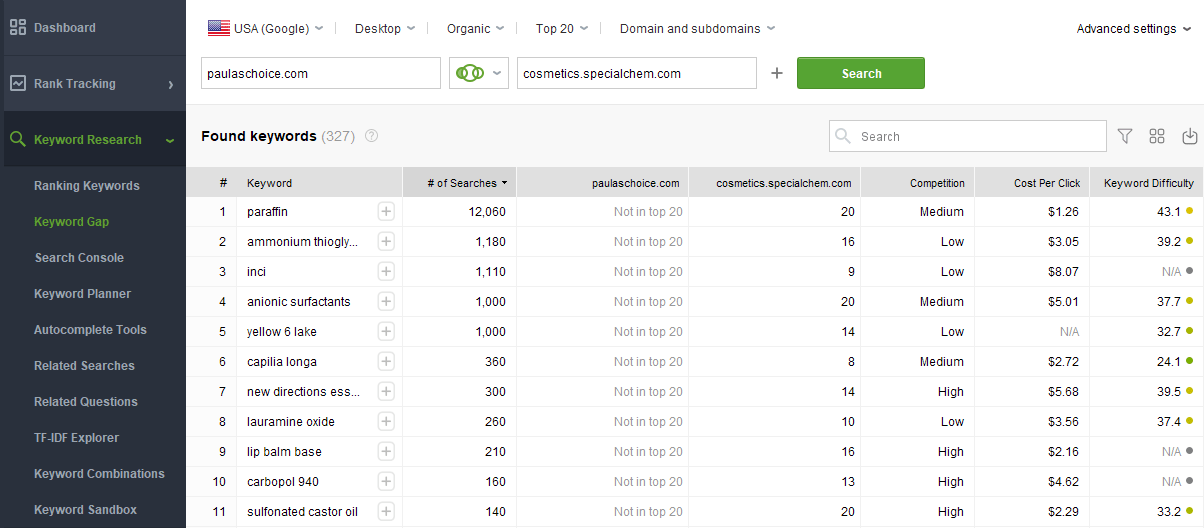Open the Desktop device dropdown
Screen dimensions: 1204x528
click(x=385, y=28)
